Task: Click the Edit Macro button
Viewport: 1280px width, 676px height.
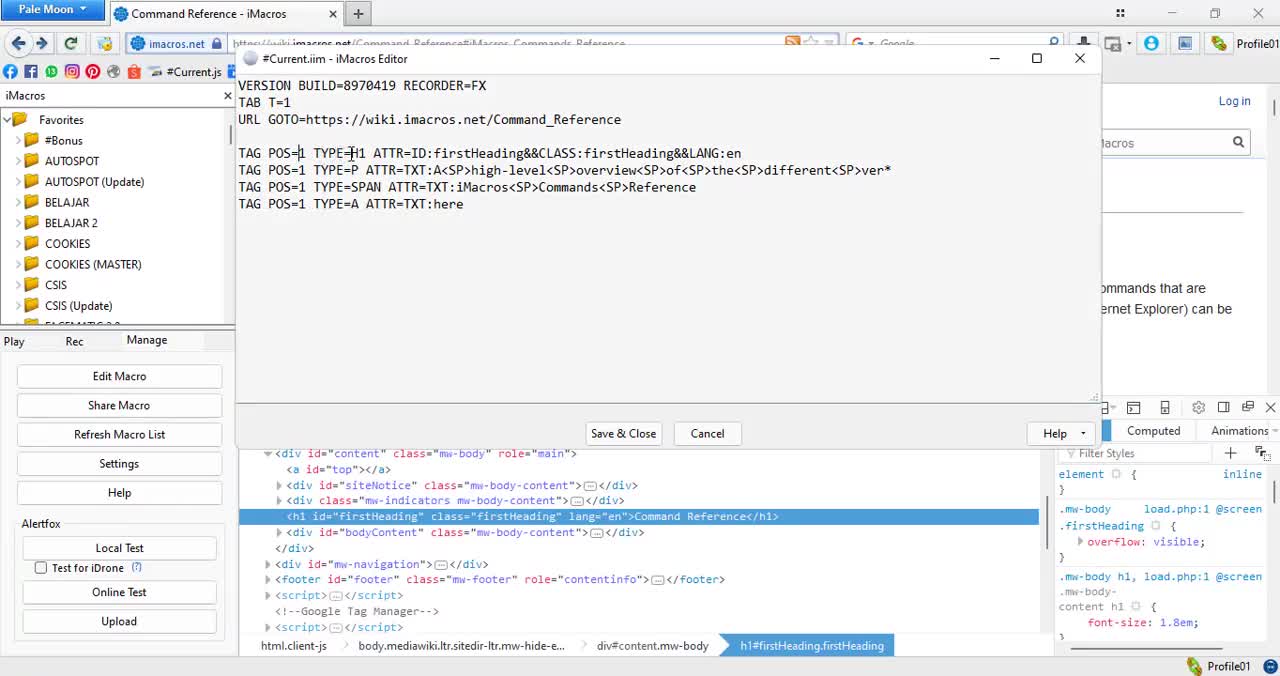Action: click(x=119, y=376)
